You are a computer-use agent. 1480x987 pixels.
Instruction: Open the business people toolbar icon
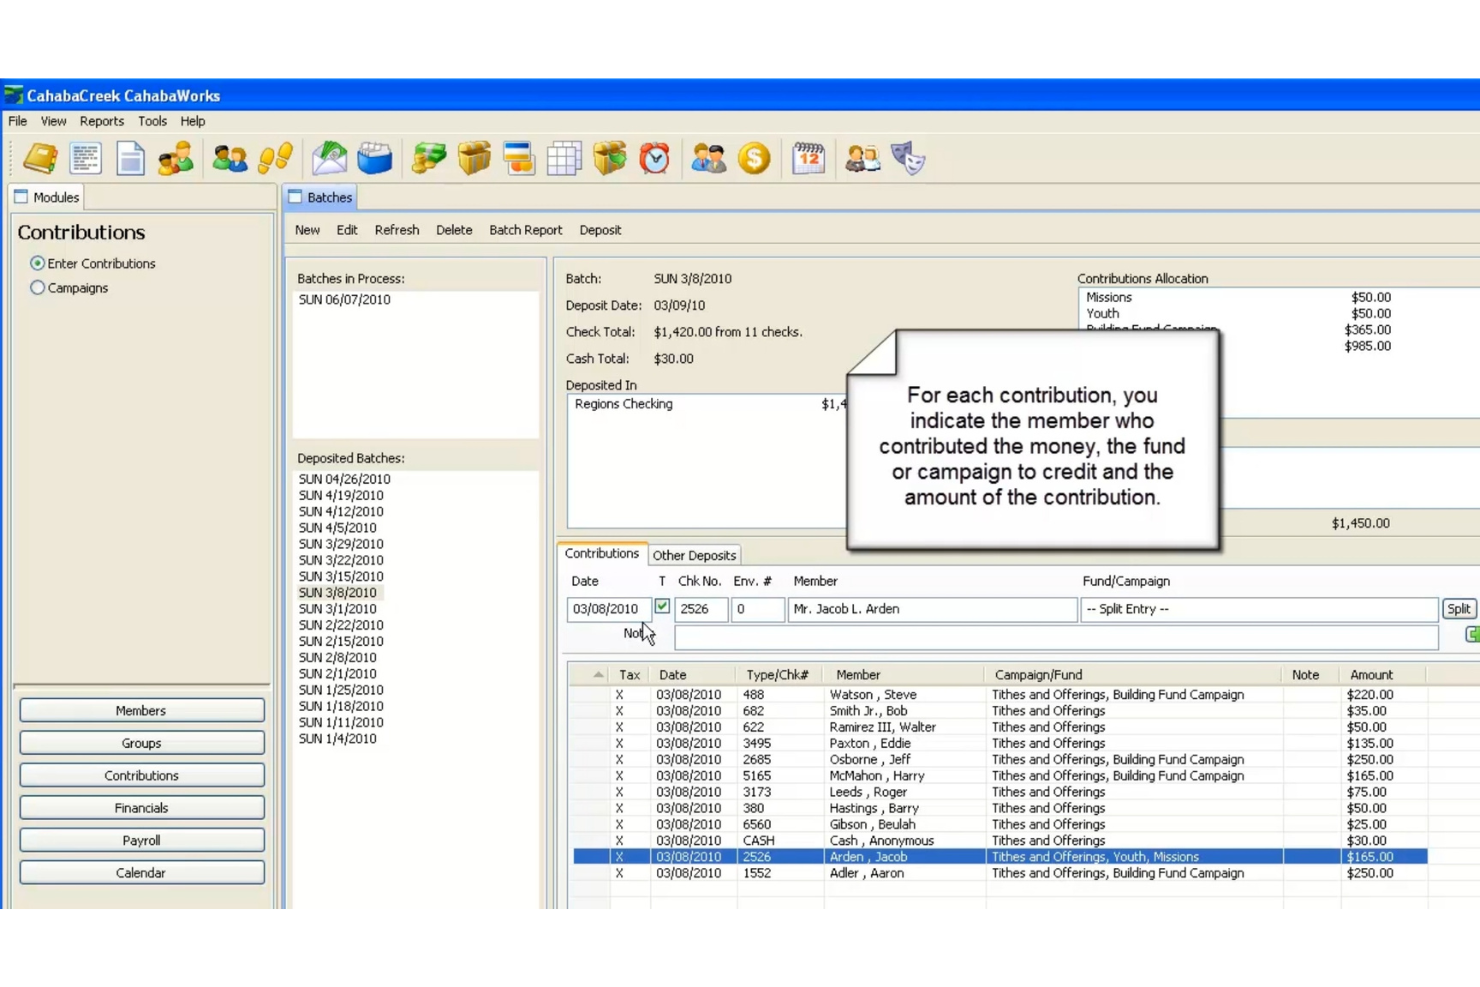point(709,158)
